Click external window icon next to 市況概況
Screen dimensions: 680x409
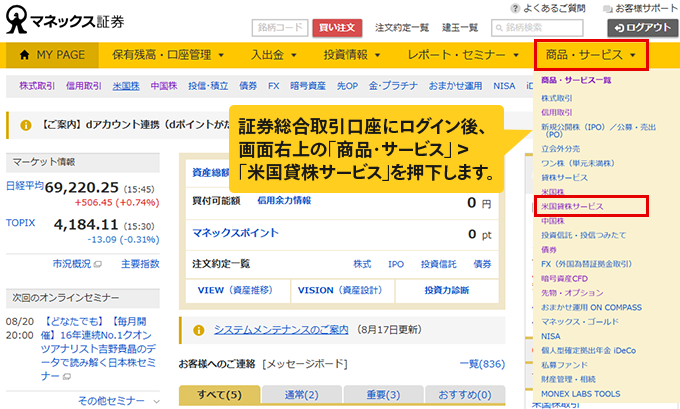[x=98, y=264]
